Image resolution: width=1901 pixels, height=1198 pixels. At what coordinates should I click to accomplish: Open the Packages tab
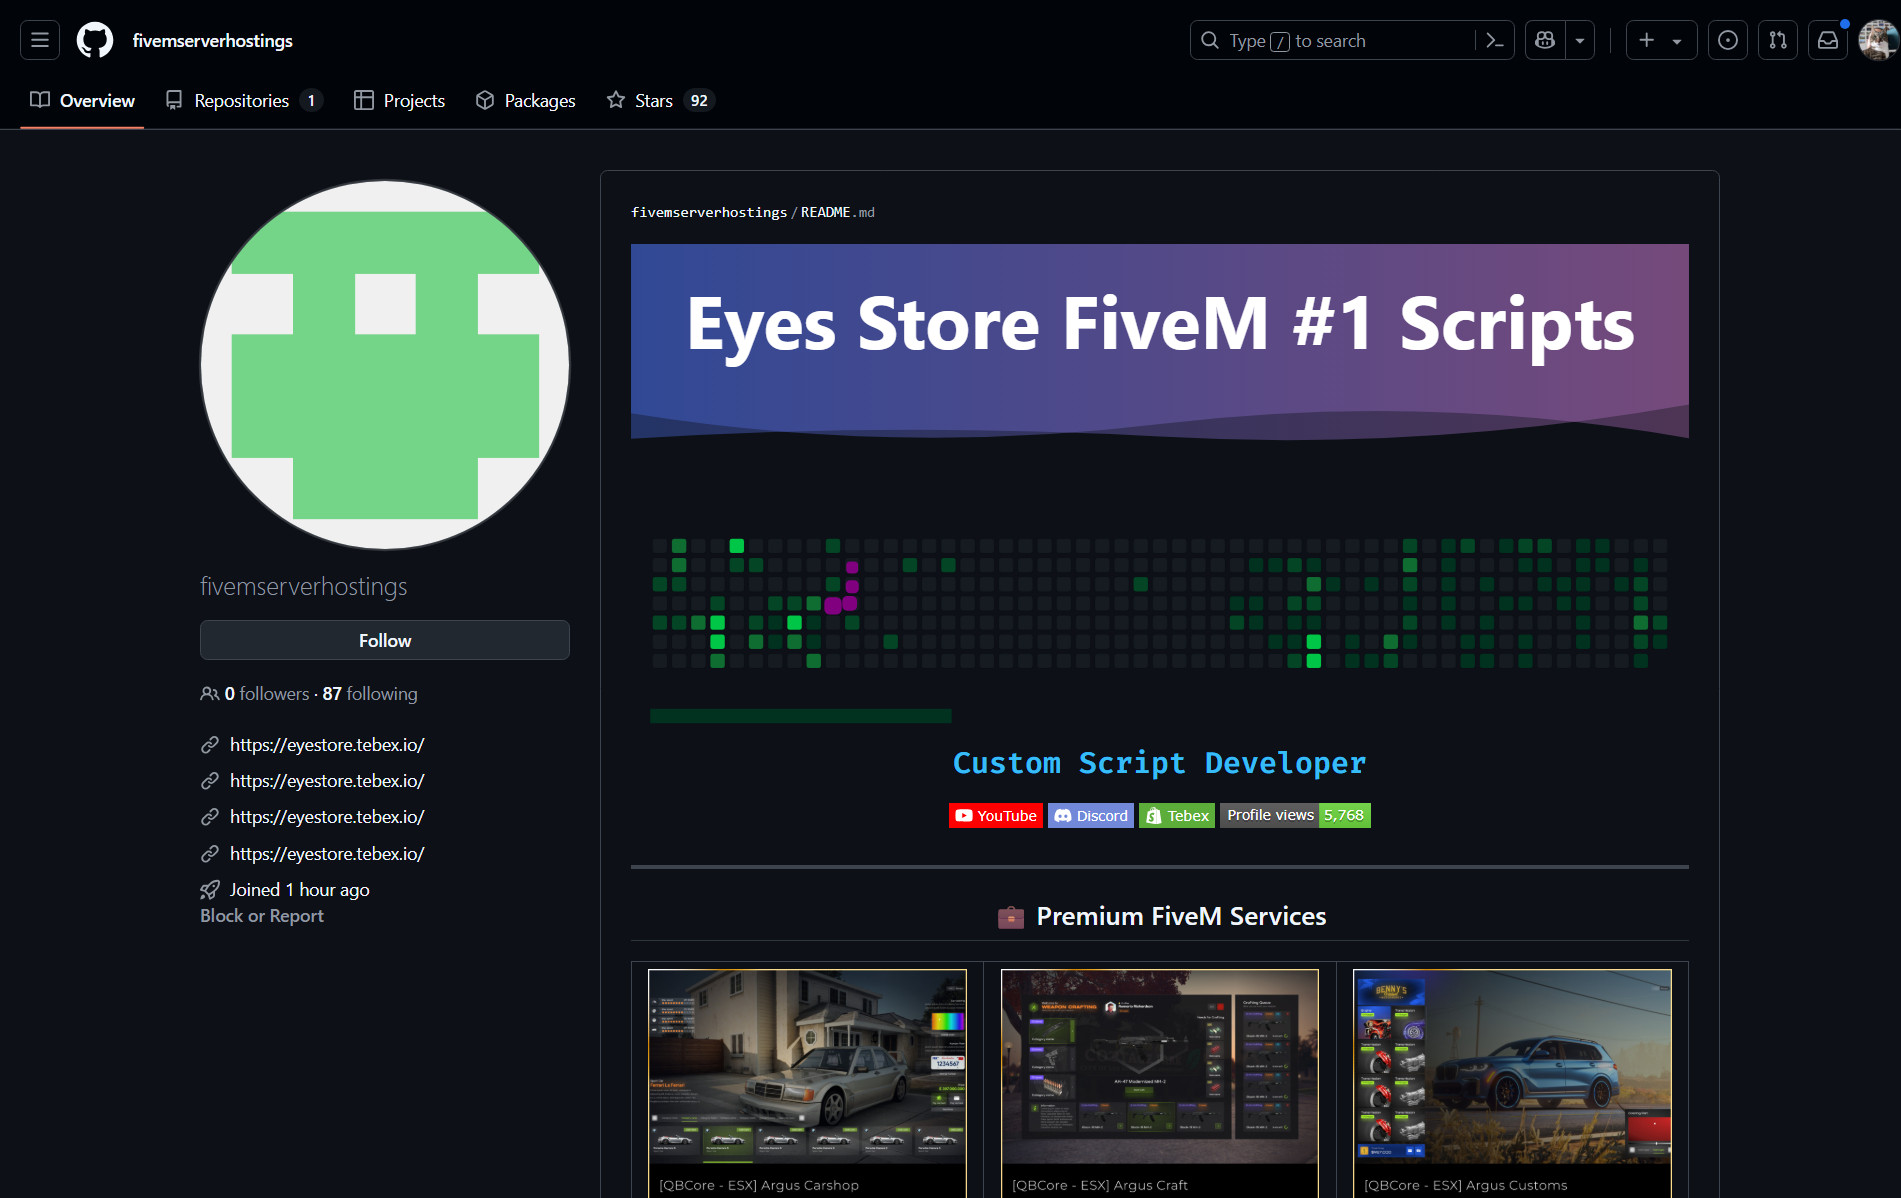pos(525,100)
